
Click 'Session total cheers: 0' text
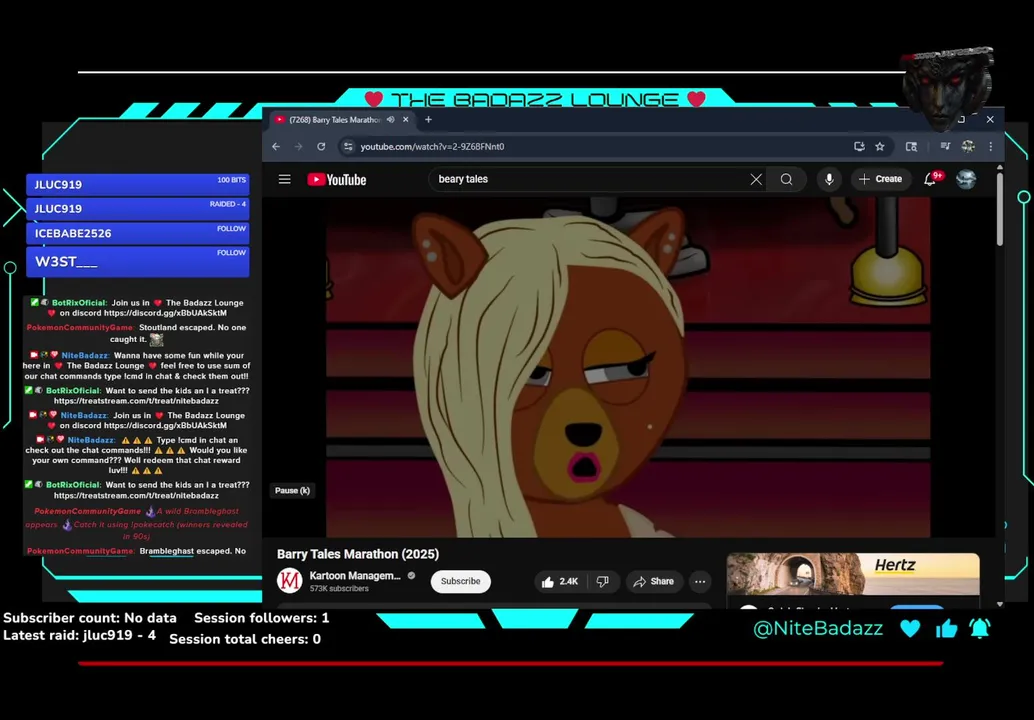245,639
